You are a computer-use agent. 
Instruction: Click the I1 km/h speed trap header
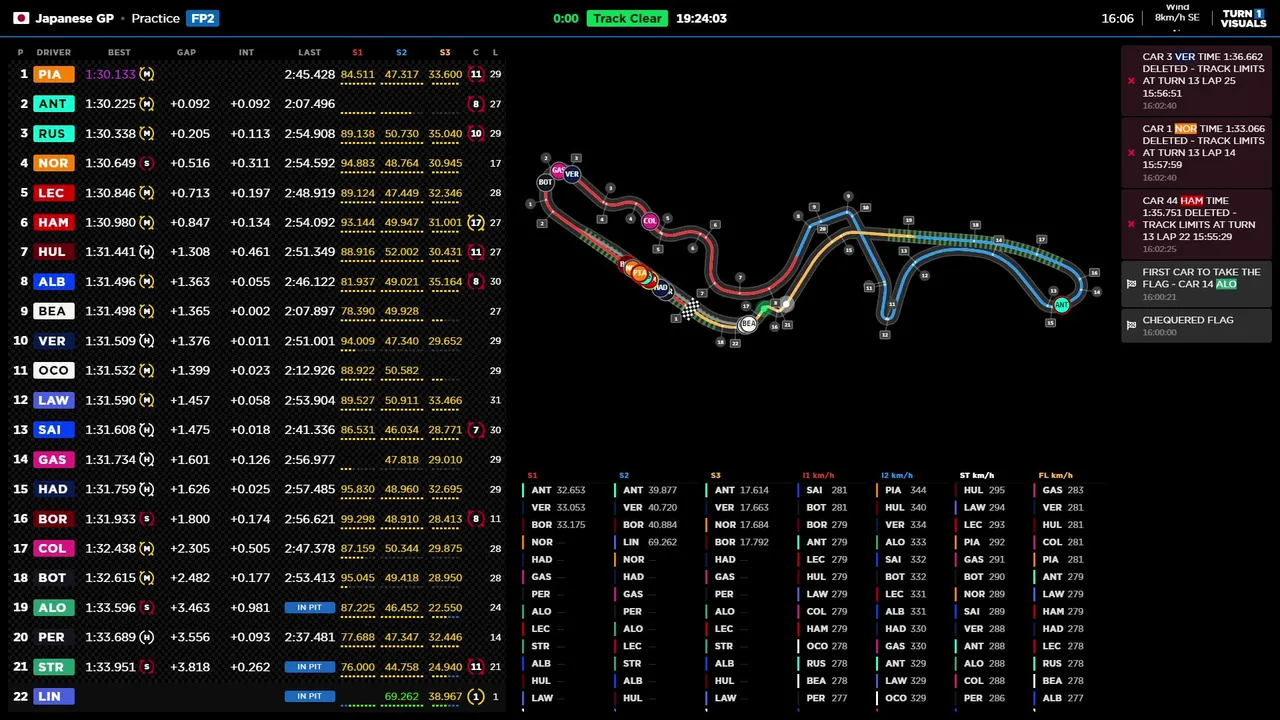(x=818, y=476)
